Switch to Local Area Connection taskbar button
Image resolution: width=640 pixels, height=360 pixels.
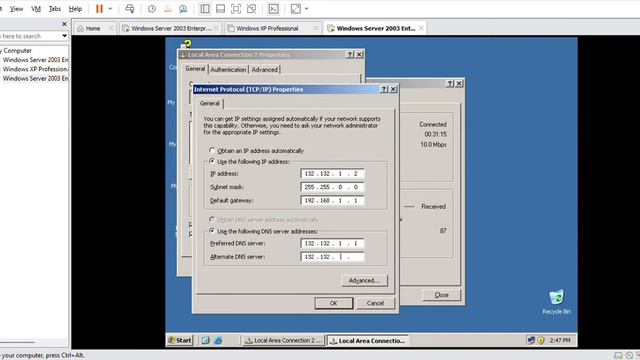368,340
